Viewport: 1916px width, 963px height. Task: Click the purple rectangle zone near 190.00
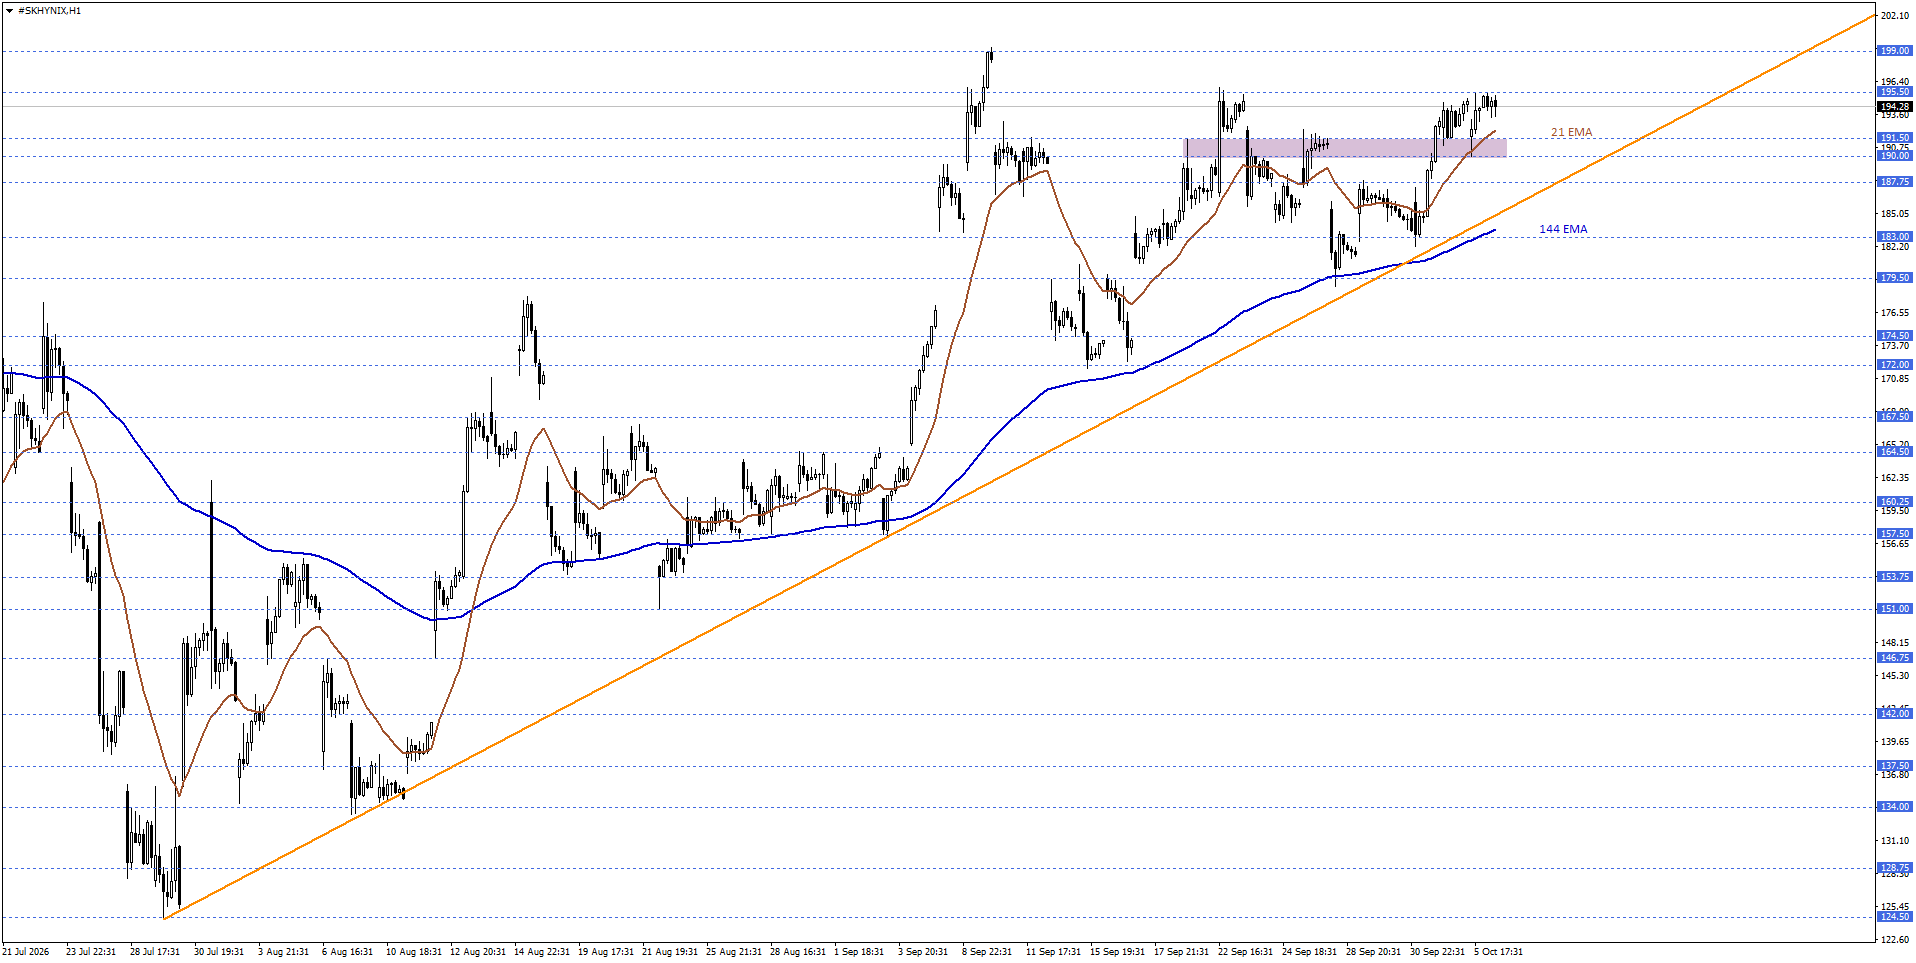[x=1345, y=147]
